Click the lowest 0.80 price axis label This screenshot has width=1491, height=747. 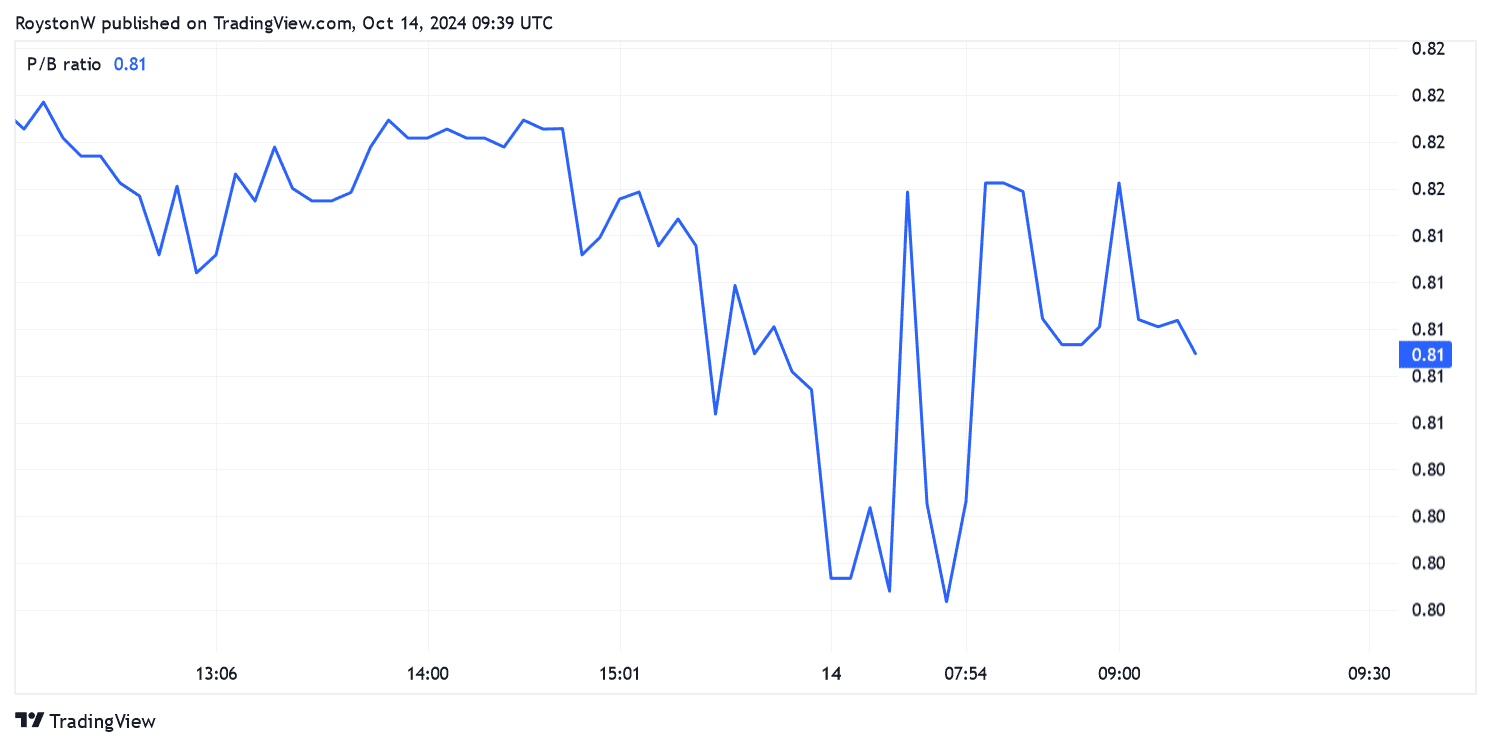coord(1426,610)
